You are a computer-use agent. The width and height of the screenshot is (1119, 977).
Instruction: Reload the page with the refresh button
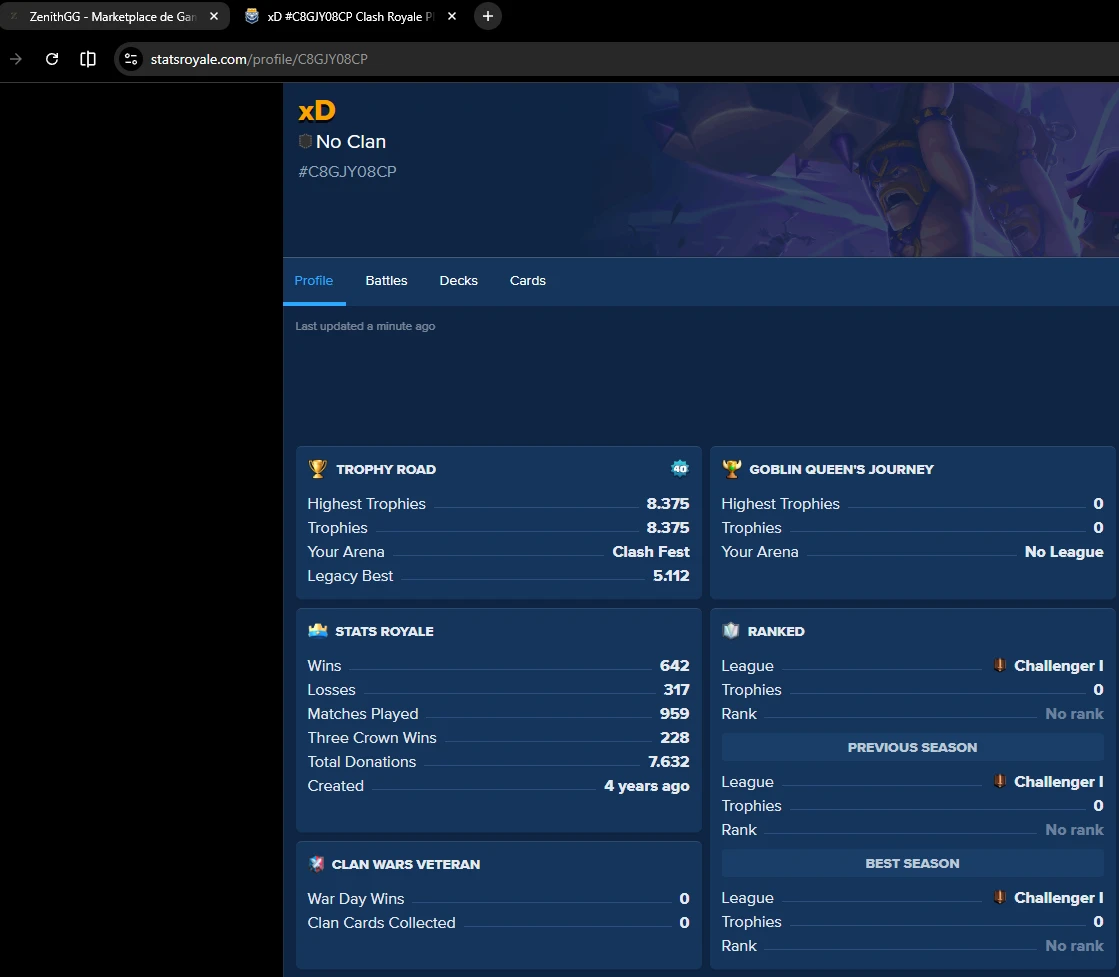tap(52, 59)
